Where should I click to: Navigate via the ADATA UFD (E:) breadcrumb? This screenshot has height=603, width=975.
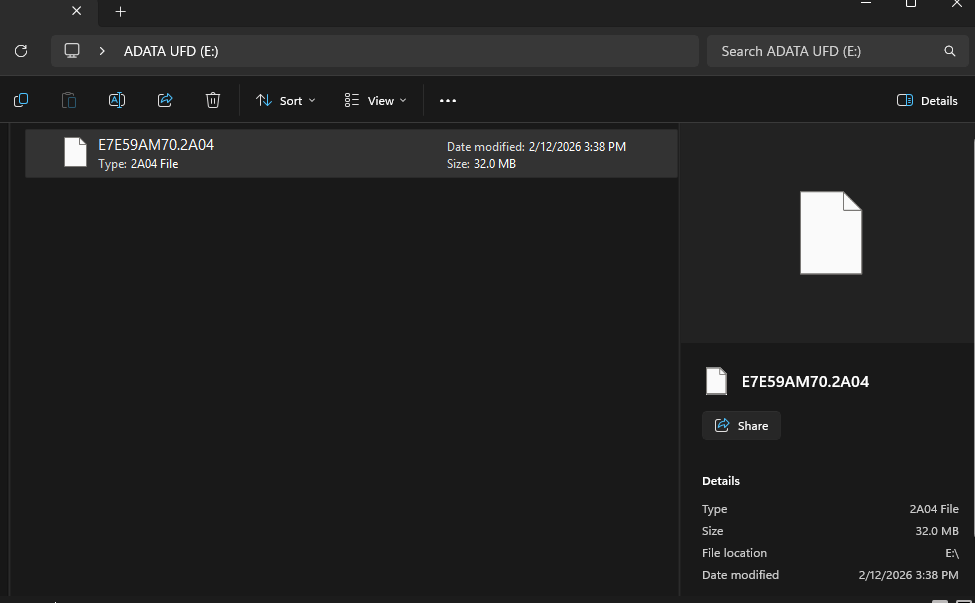pos(170,51)
